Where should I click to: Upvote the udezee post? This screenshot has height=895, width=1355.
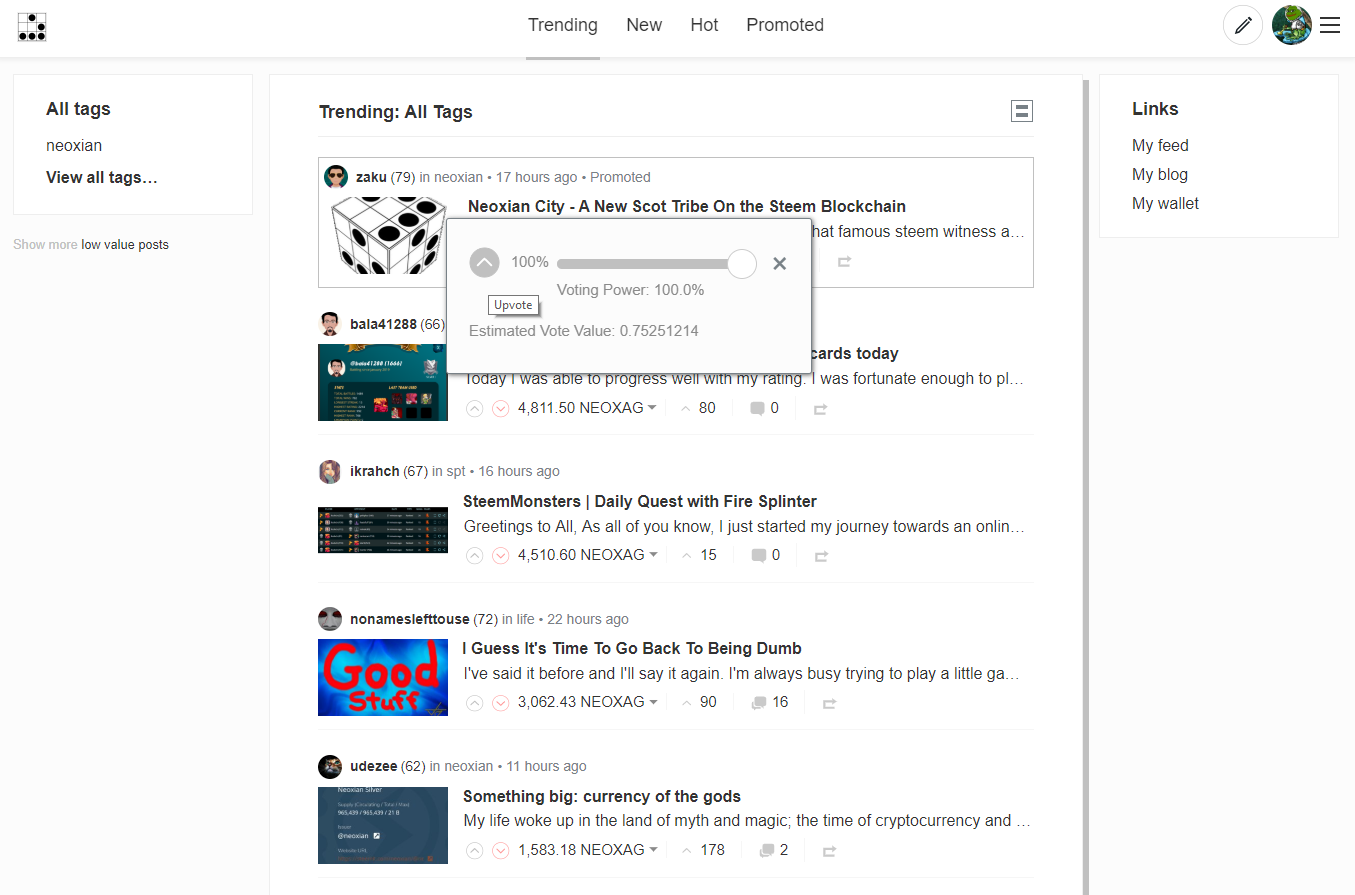pos(475,851)
